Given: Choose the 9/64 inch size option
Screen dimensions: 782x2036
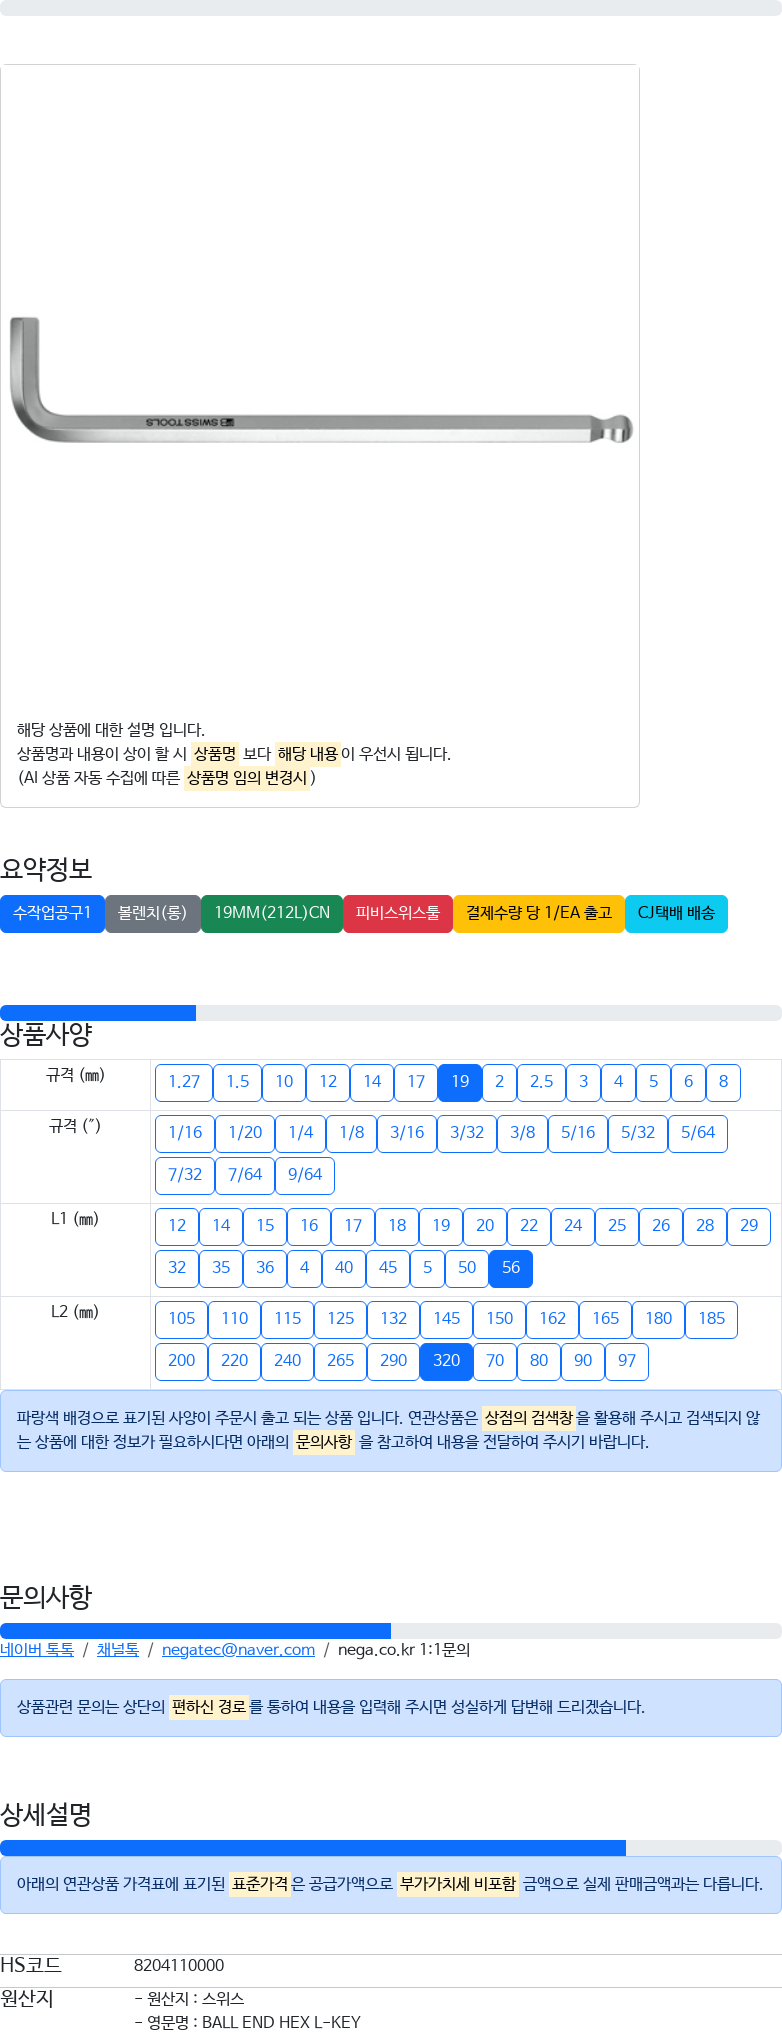Looking at the screenshot, I should pyautogui.click(x=305, y=1175).
